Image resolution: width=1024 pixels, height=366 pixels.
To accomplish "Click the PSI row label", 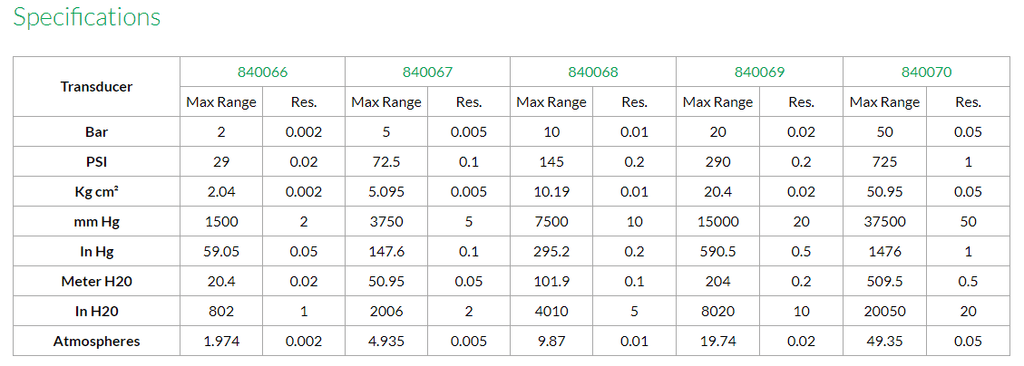I will pos(97,162).
